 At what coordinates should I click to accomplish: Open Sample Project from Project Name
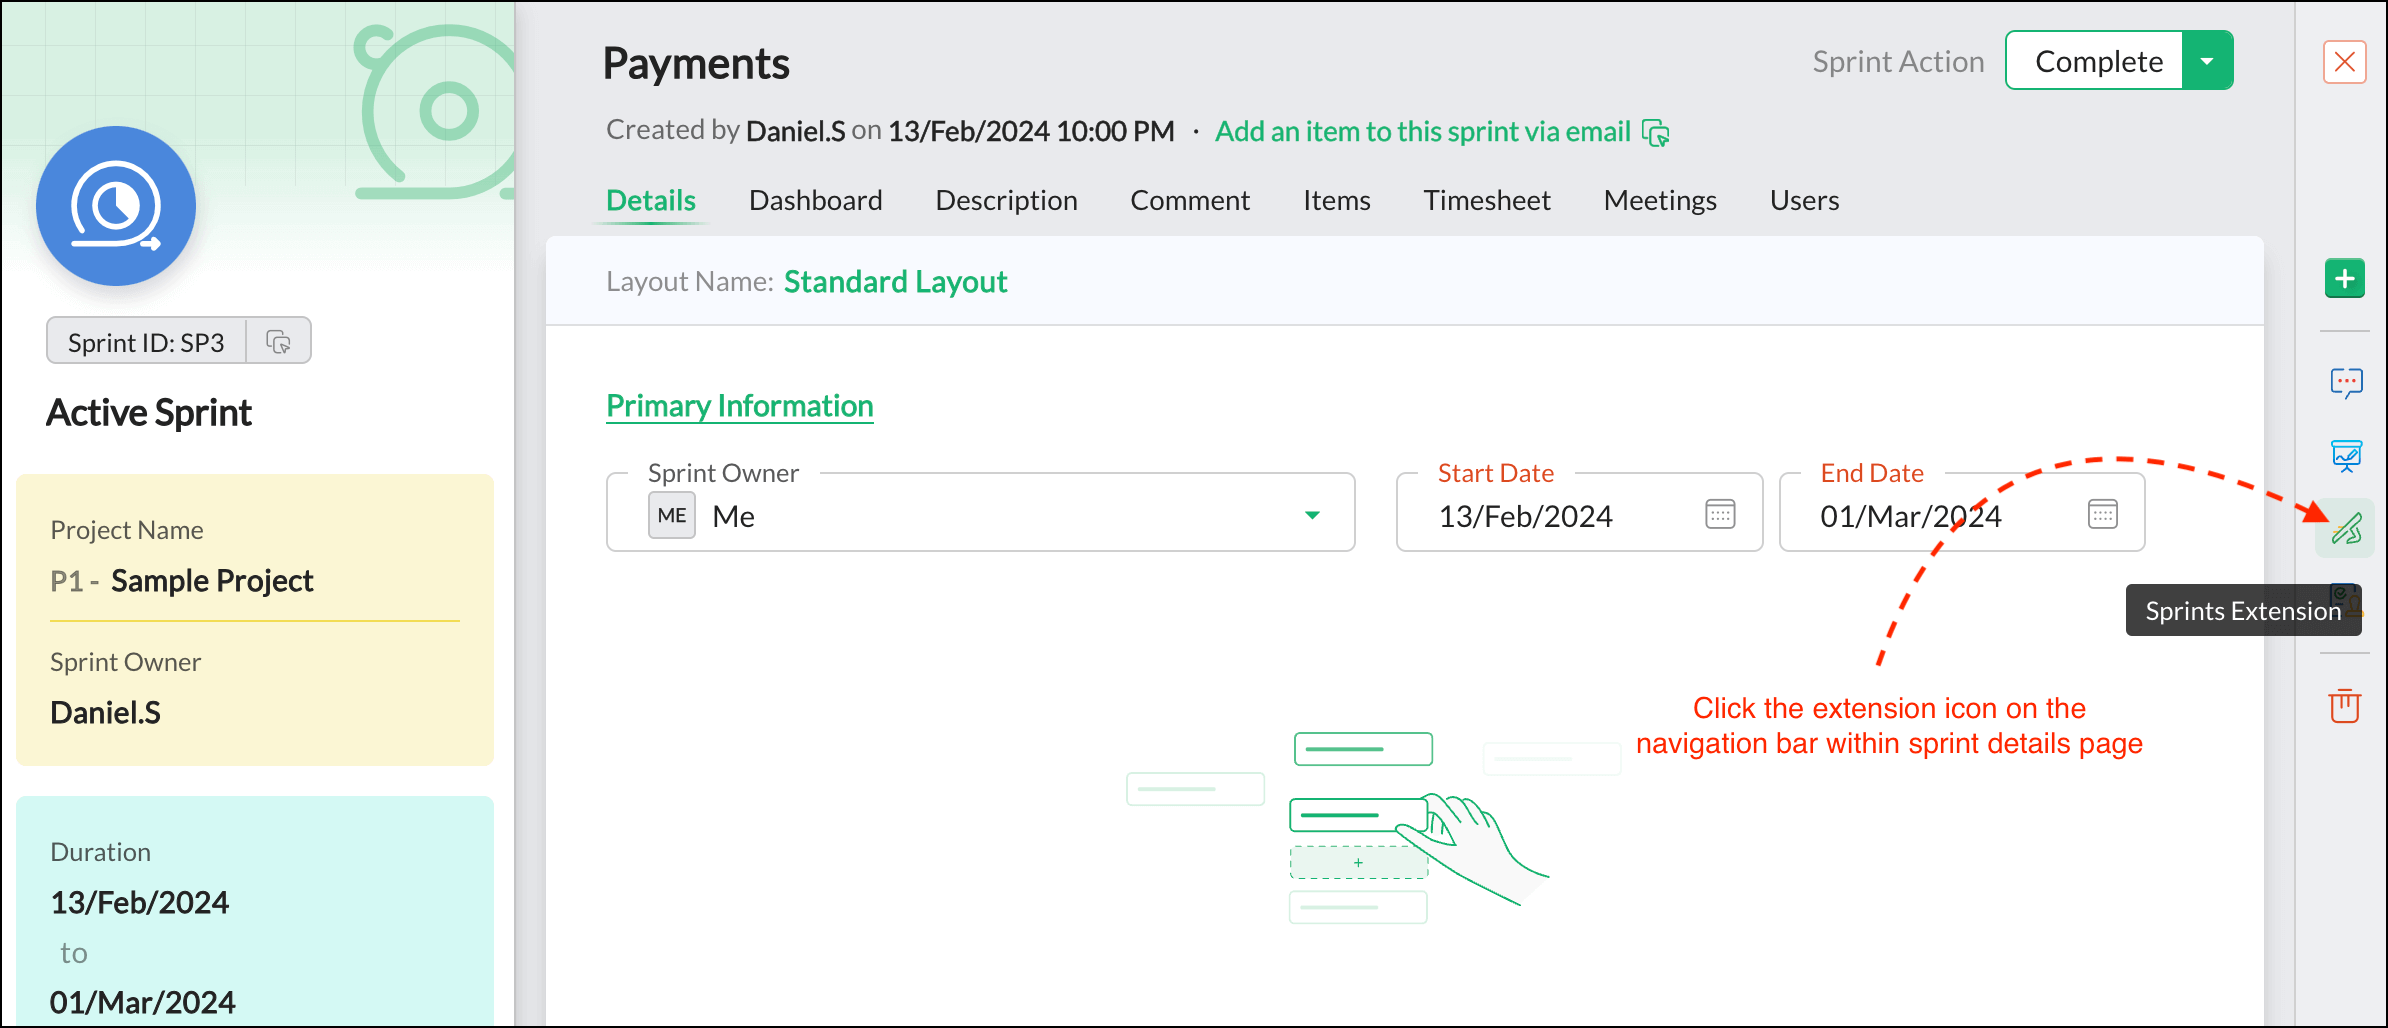[x=212, y=580]
